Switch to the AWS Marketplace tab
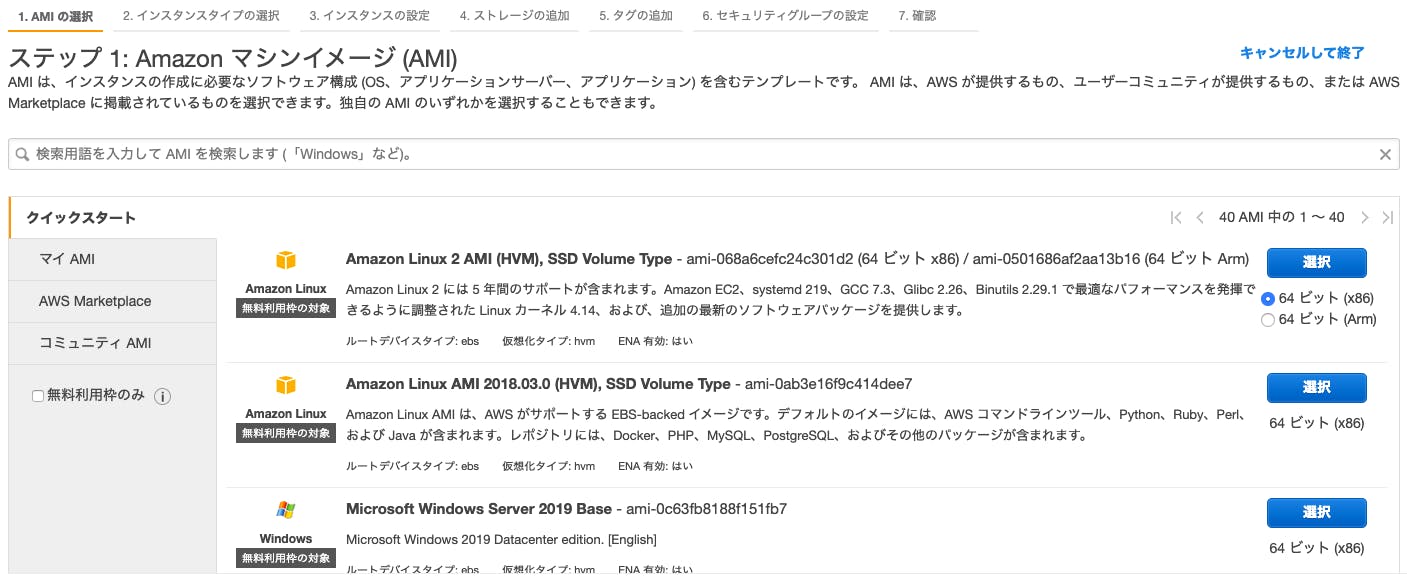 (94, 301)
